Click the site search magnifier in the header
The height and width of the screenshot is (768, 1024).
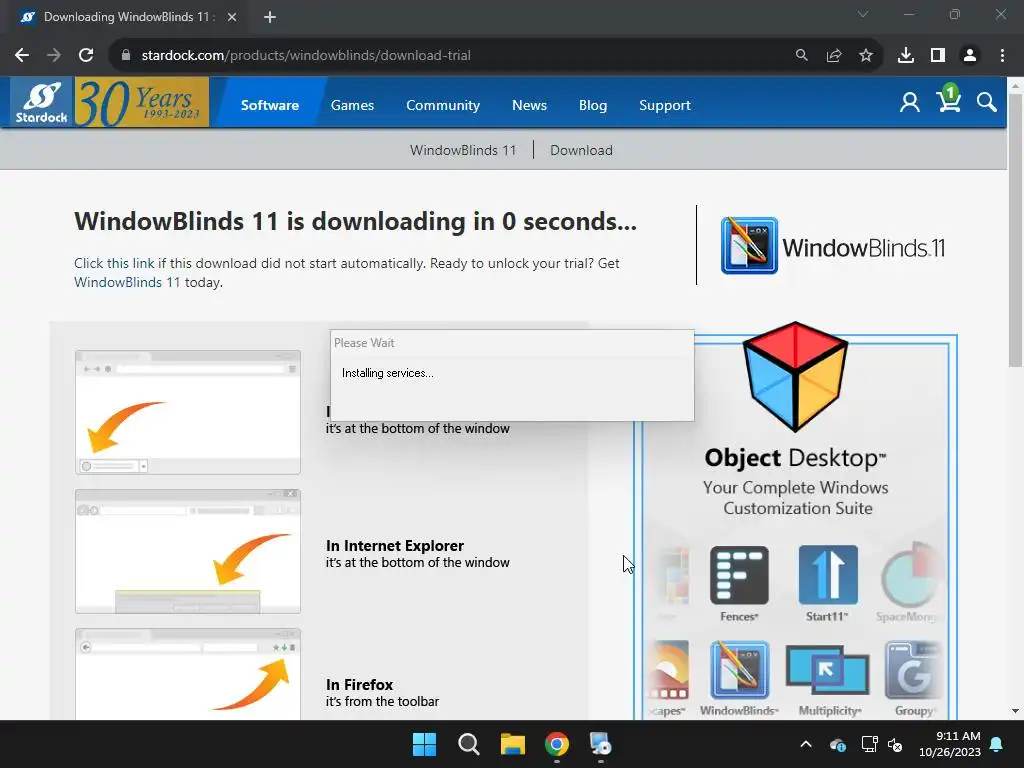coord(986,103)
